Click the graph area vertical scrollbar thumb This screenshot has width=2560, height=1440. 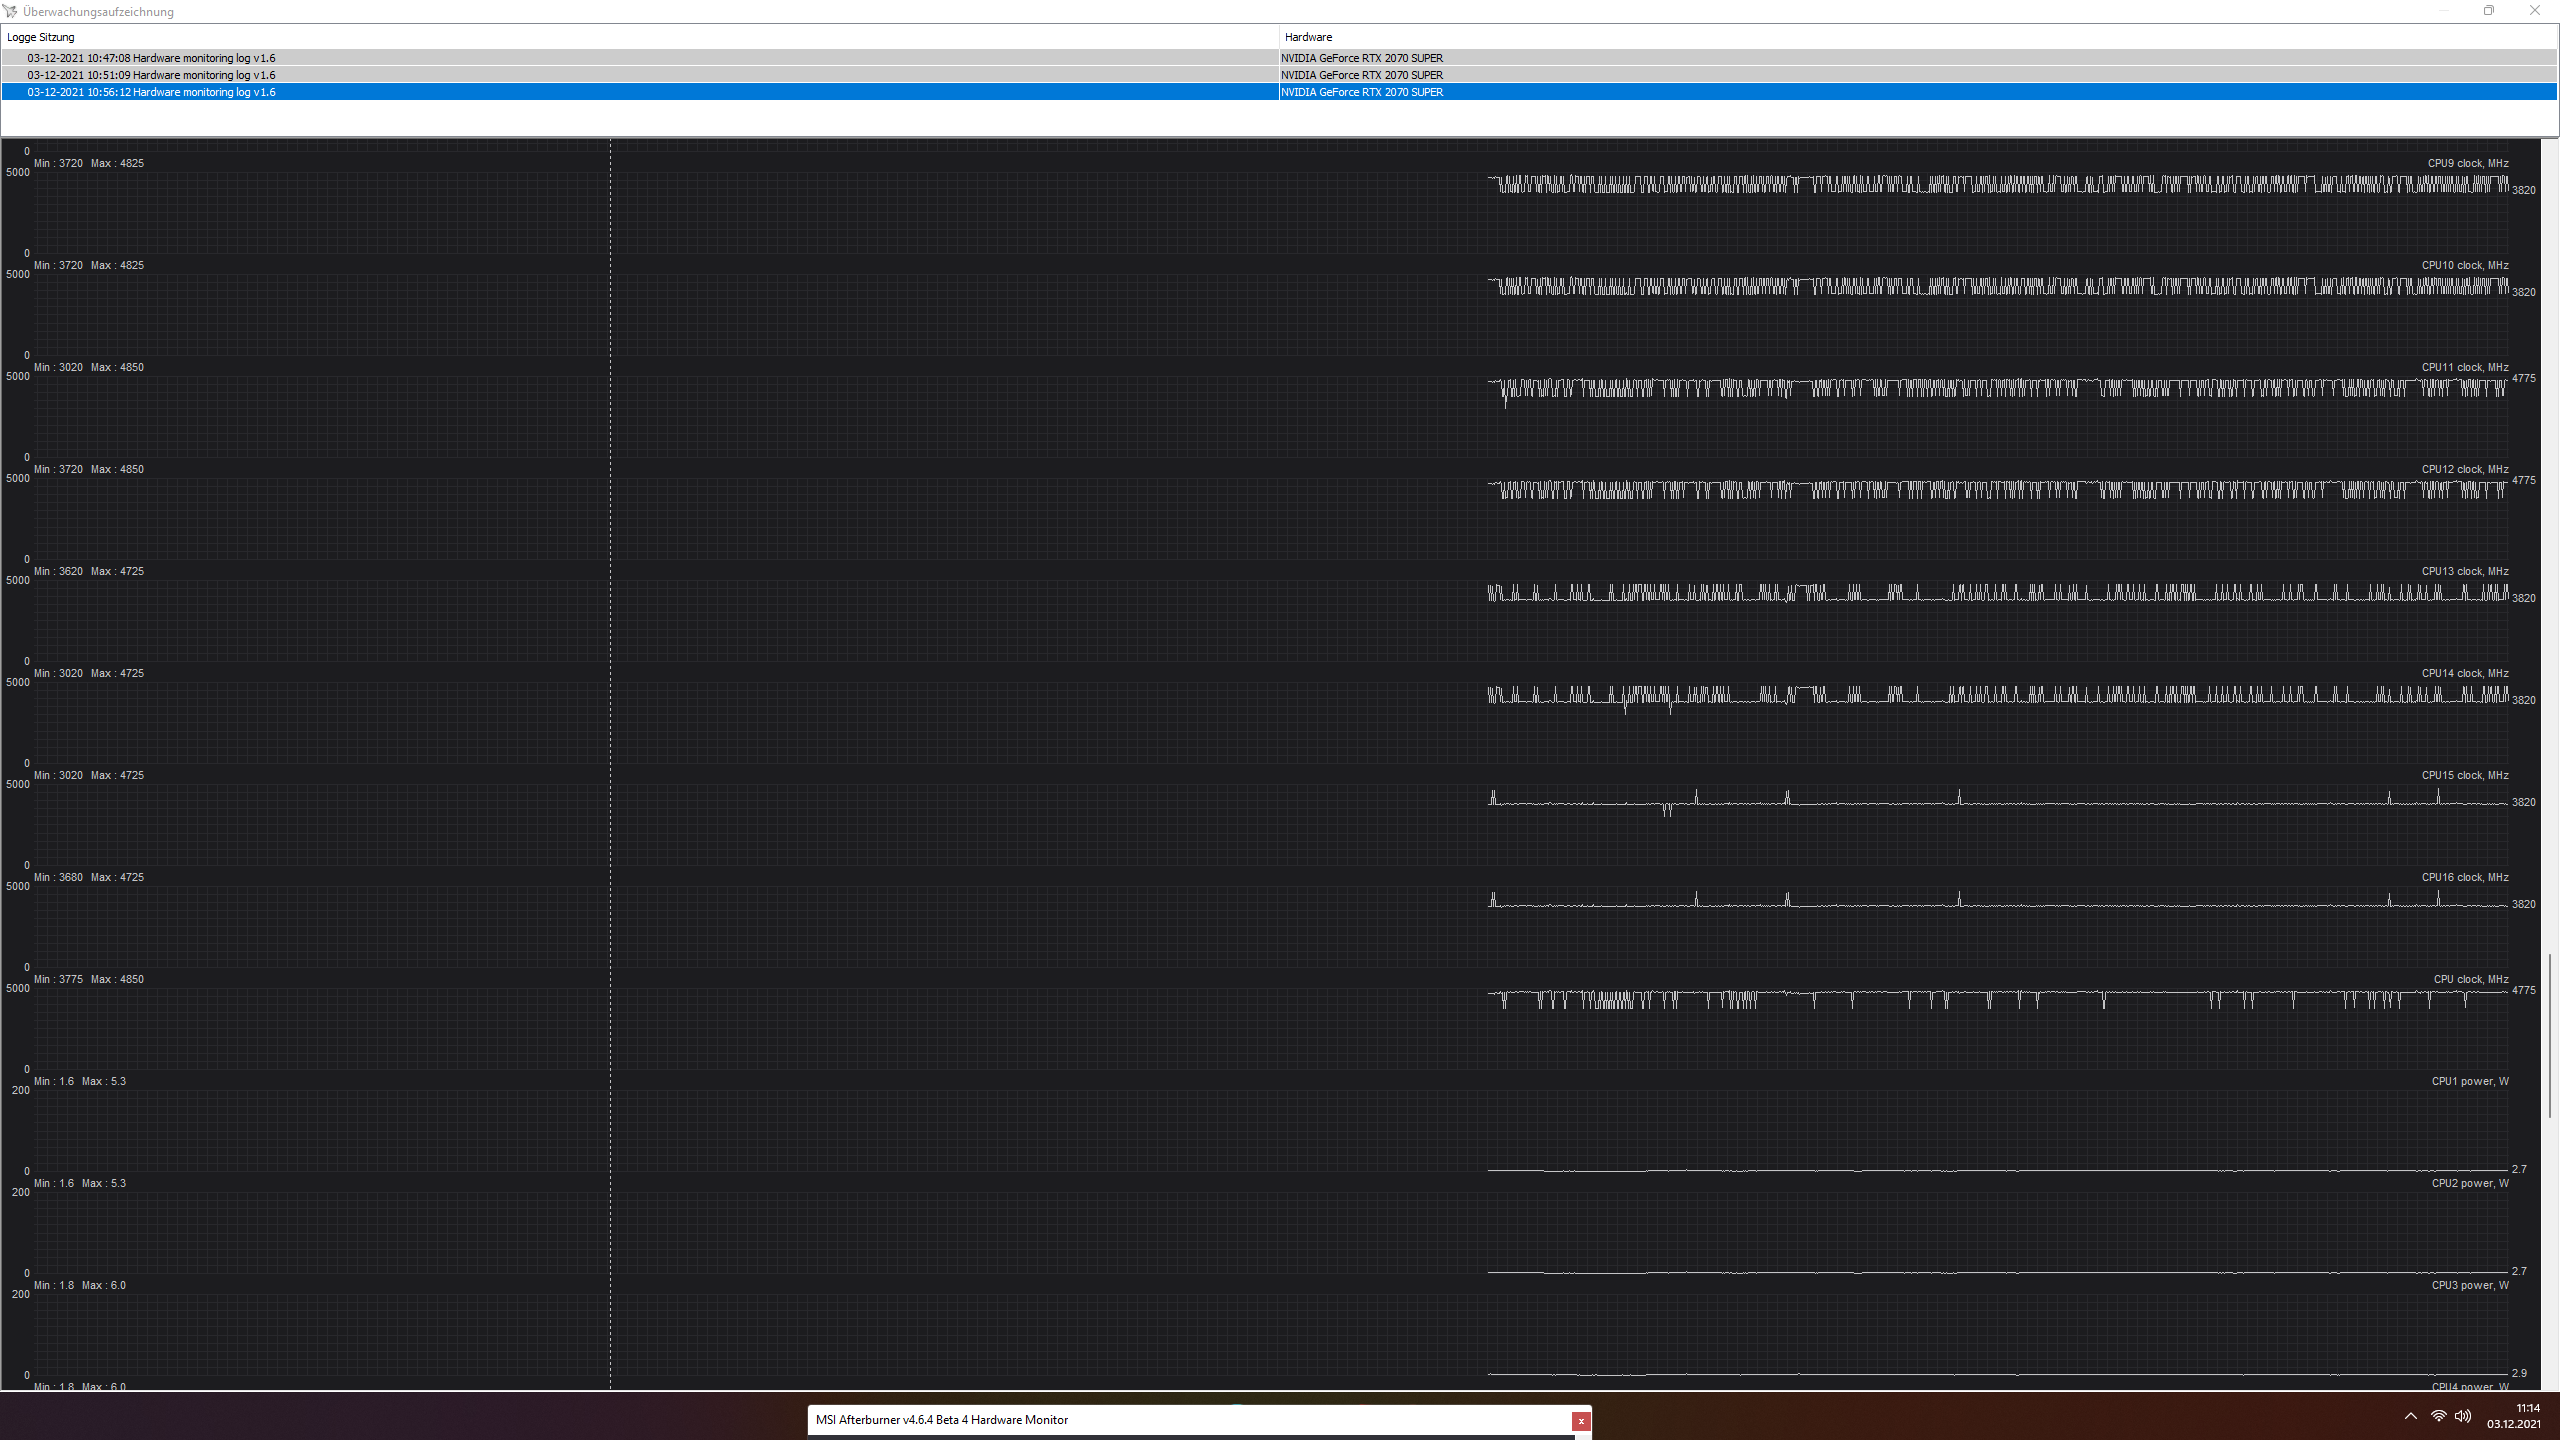[2550, 1035]
